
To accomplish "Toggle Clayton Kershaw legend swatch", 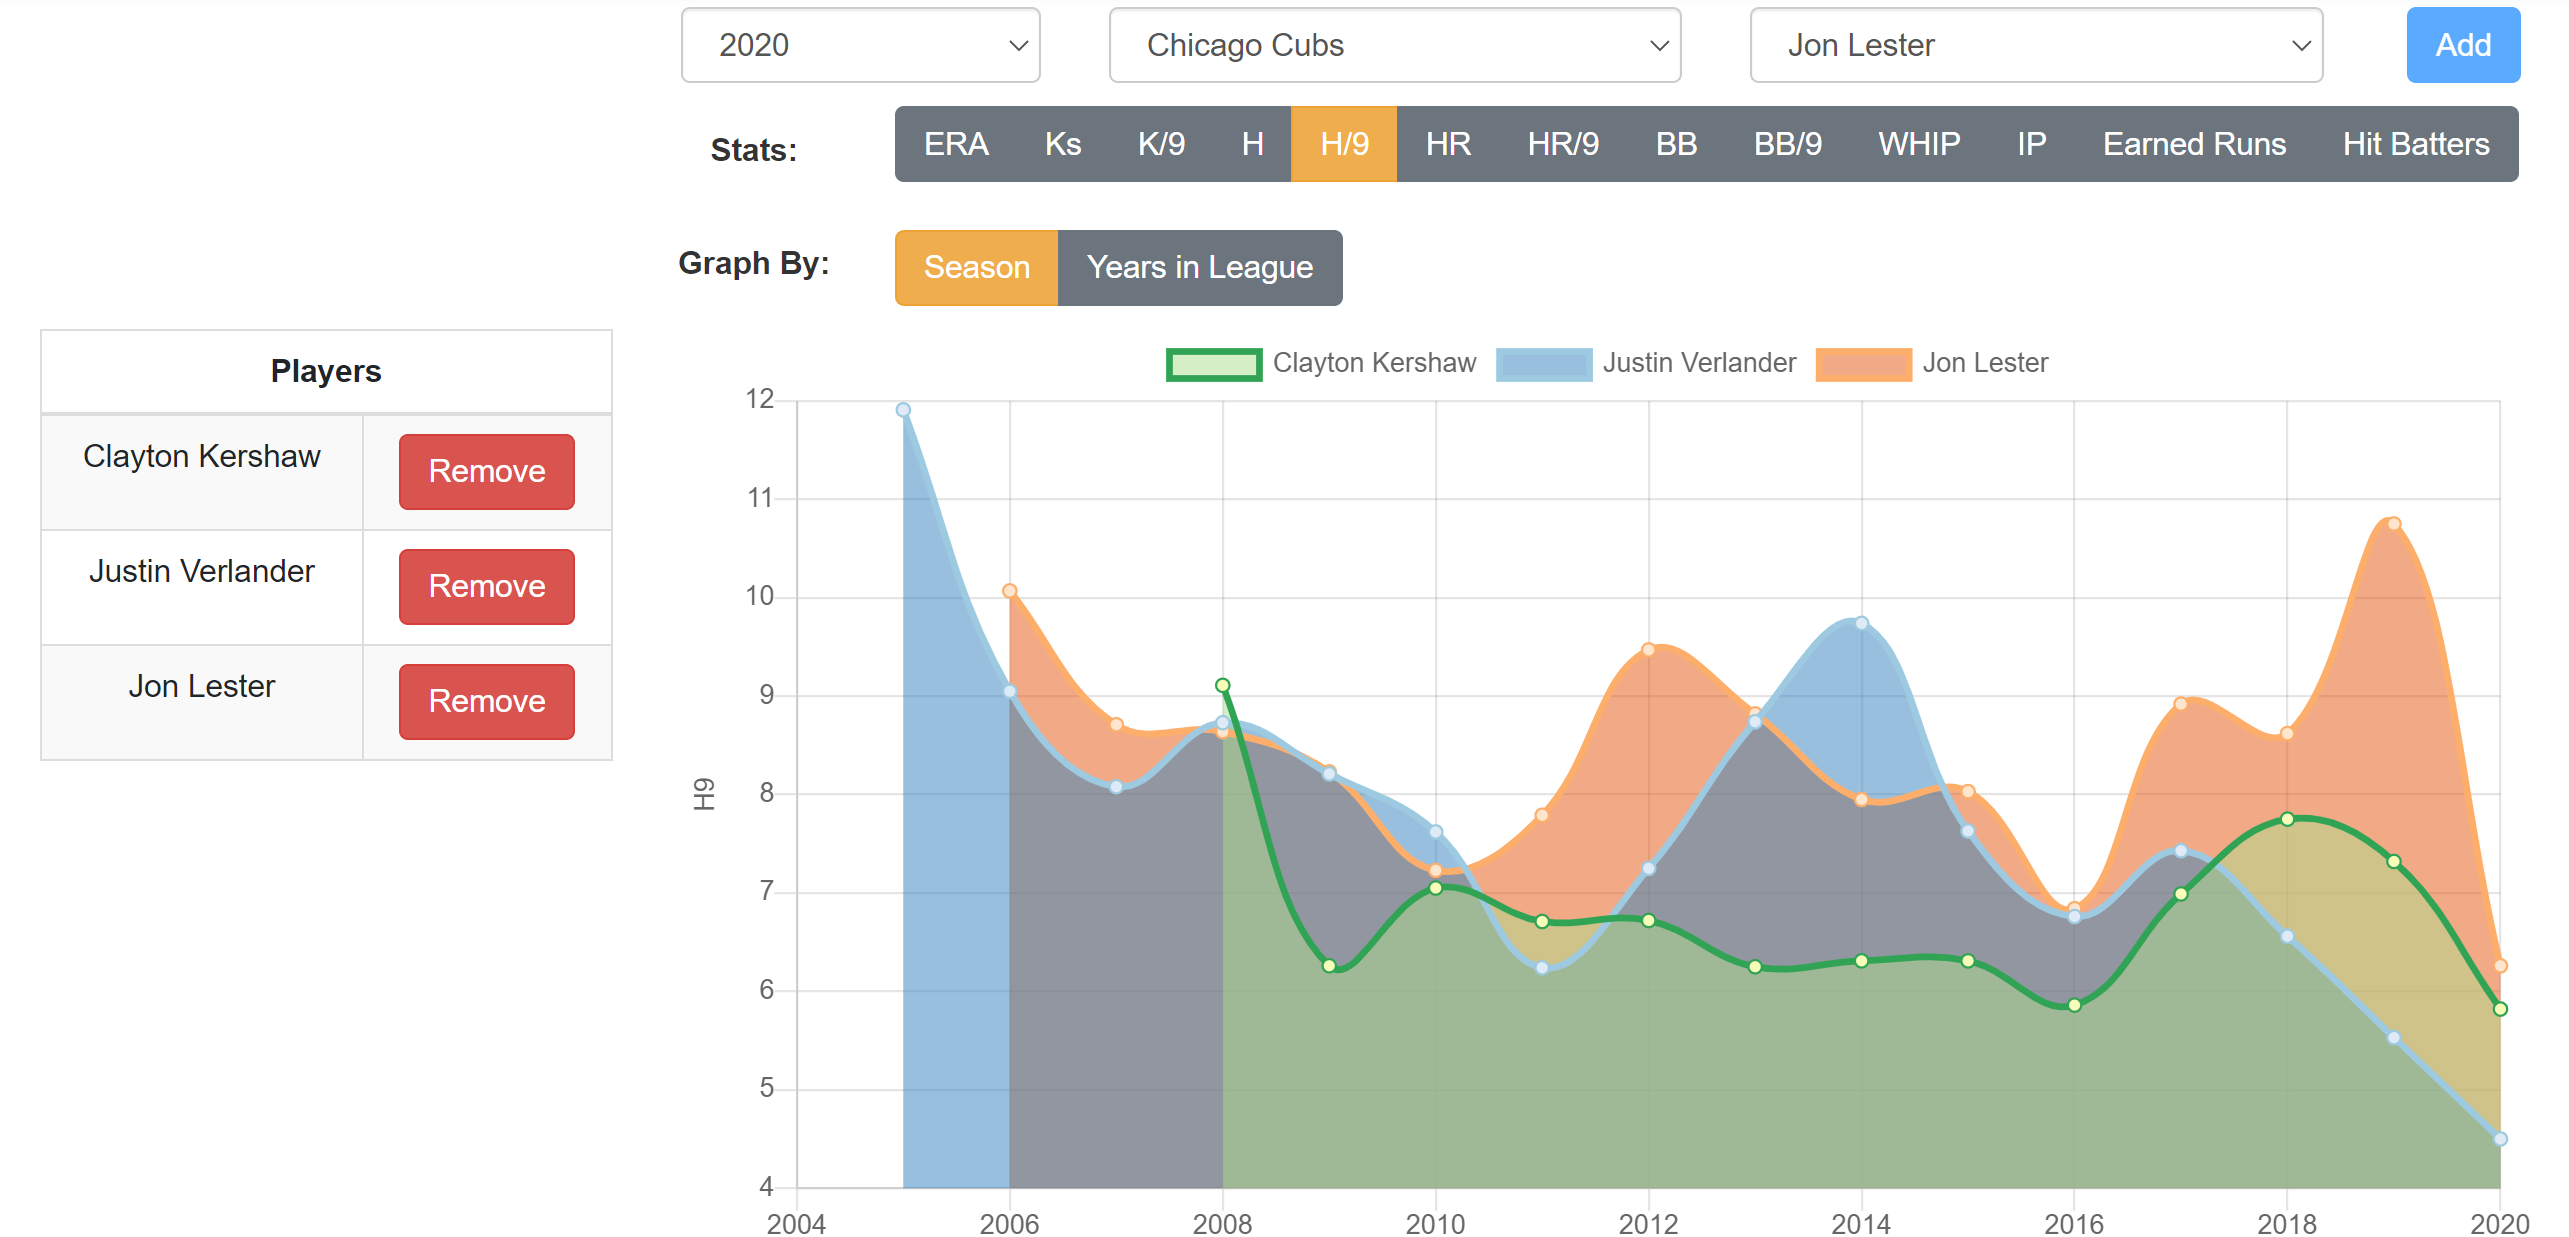I will coord(1214,364).
